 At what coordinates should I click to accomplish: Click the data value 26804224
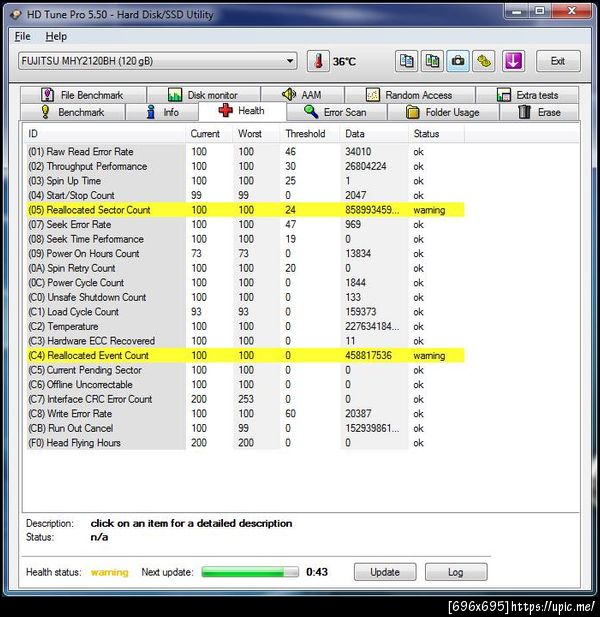coord(366,166)
